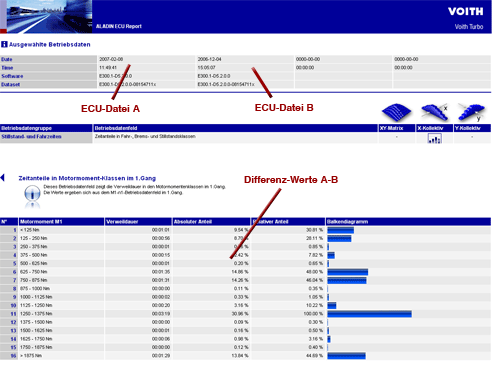Viewport: 500px width, 366px height.
Task: Click the ECU file A date 2007-02-08
Action: [x=111, y=59]
